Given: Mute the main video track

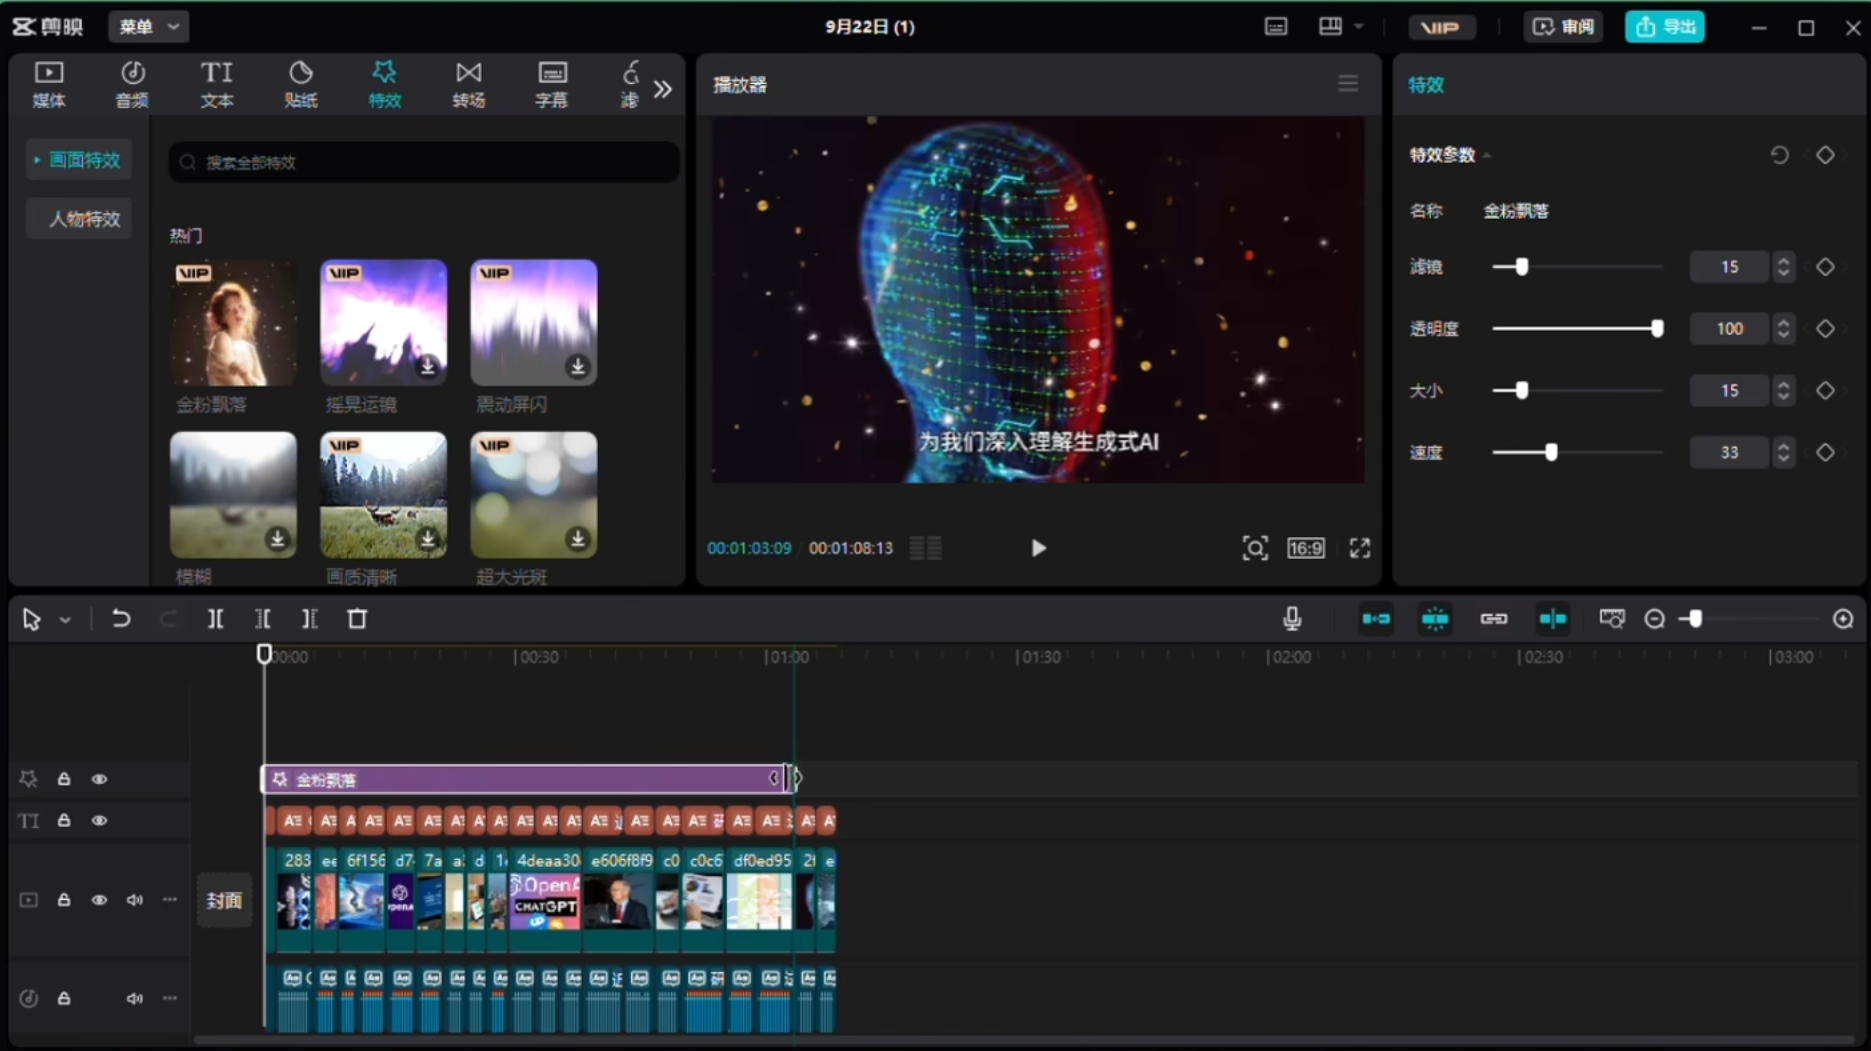Looking at the screenshot, I should point(134,900).
